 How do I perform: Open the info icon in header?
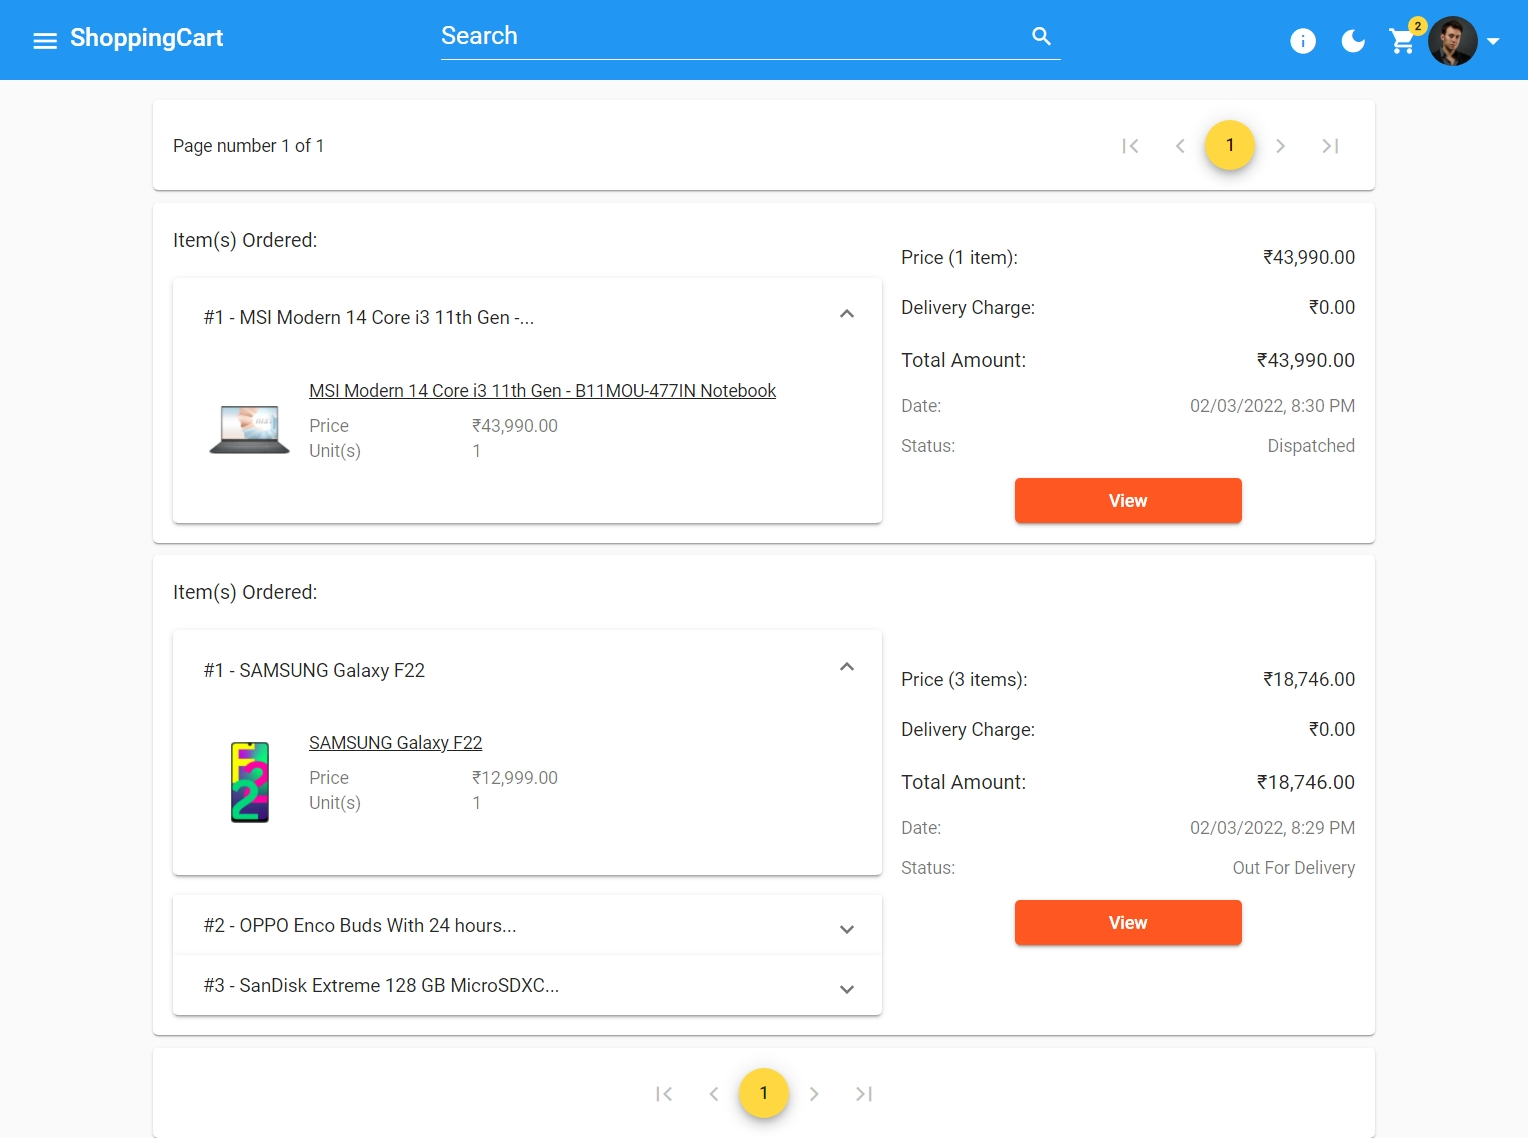pos(1303,41)
